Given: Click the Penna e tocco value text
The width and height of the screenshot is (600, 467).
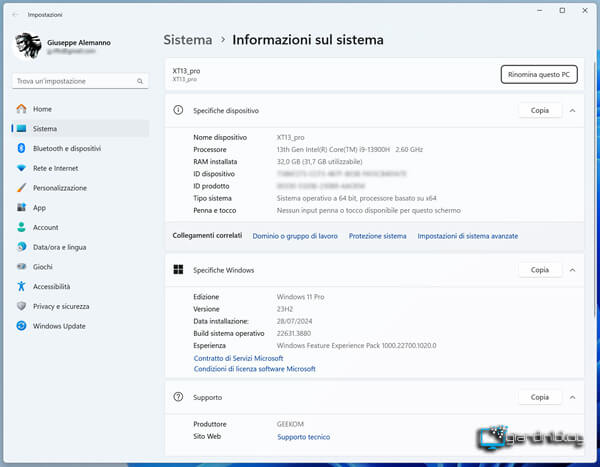Looking at the screenshot, I should tap(368, 211).
